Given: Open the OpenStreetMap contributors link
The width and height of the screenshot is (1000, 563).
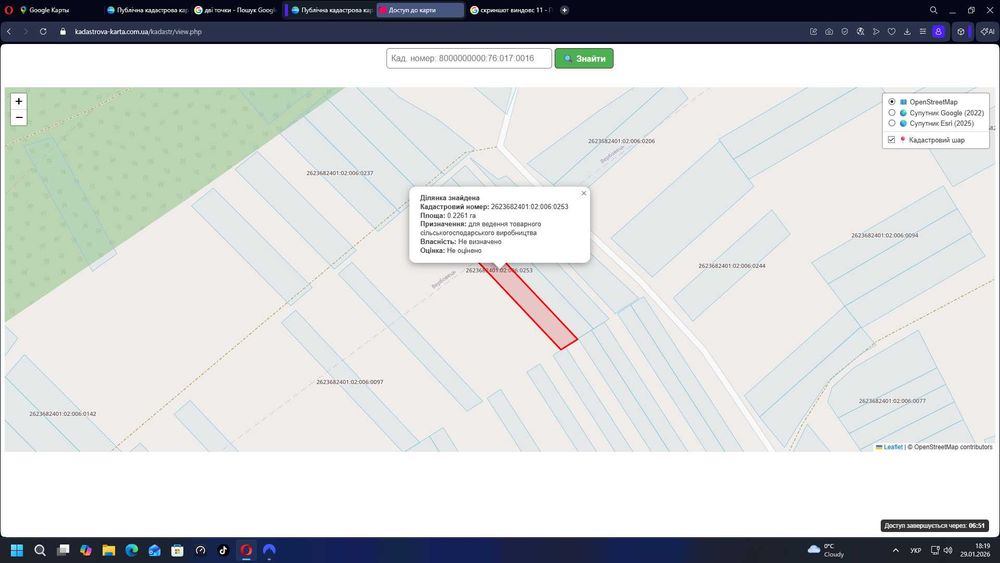Looking at the screenshot, I should pyautogui.click(x=953, y=447).
